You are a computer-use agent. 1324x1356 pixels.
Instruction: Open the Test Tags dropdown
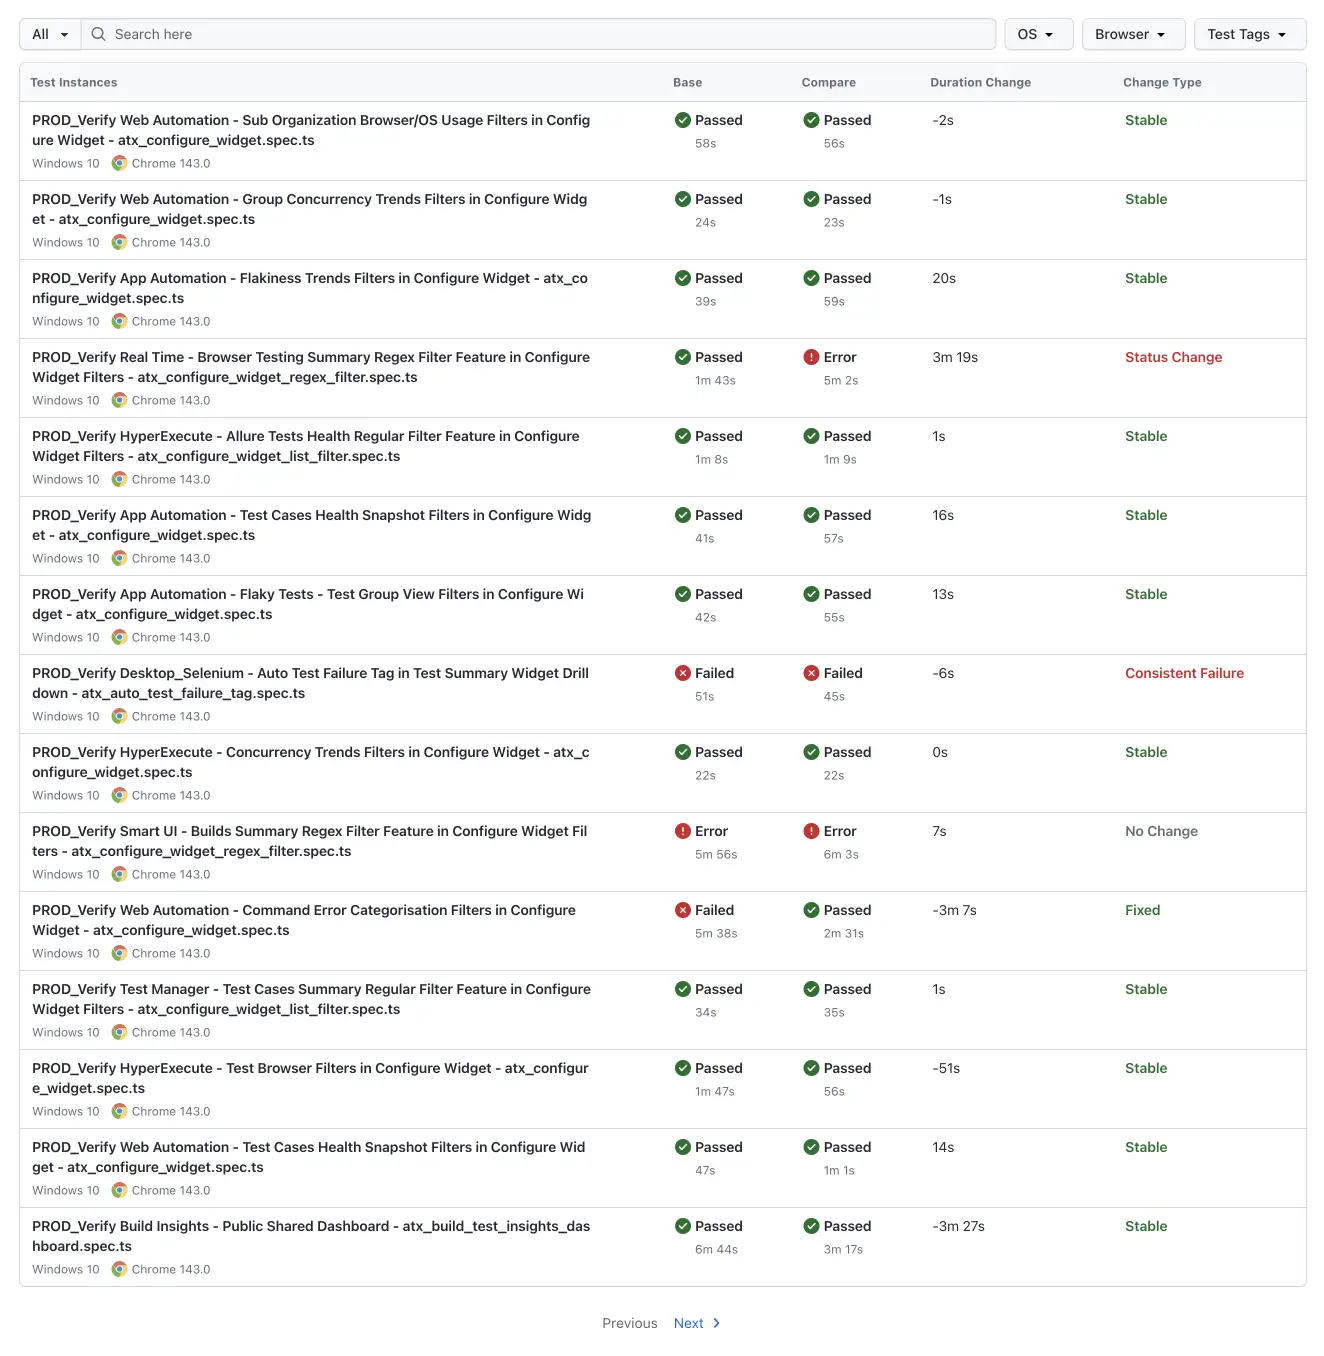click(1249, 34)
